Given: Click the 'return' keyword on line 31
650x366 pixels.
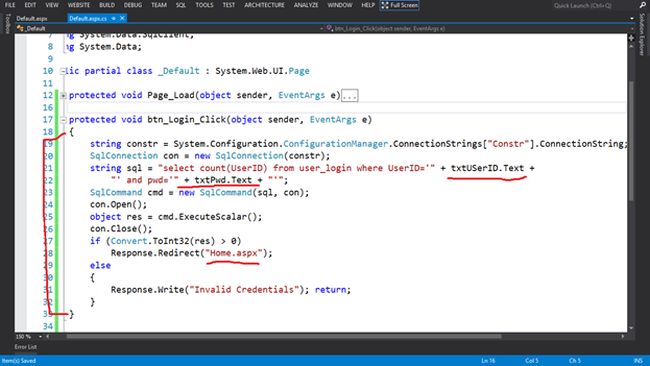Looking at the screenshot, I should 330,290.
